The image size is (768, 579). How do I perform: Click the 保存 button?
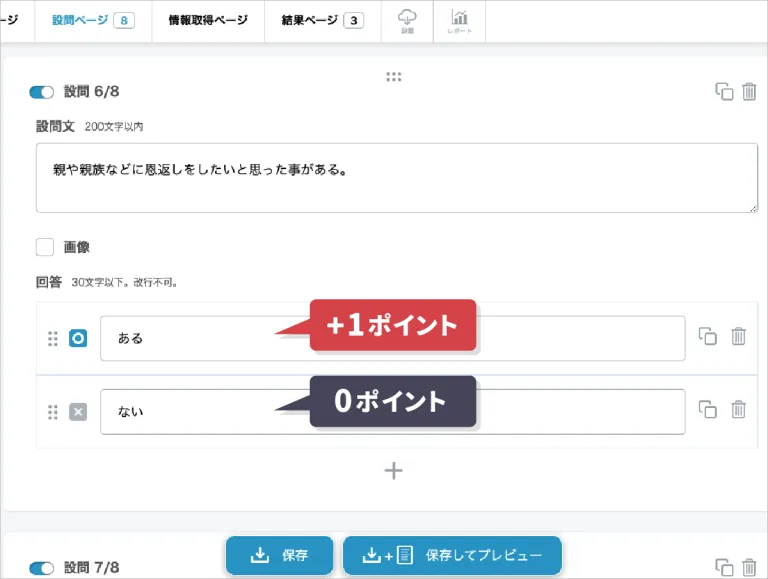[x=280, y=555]
